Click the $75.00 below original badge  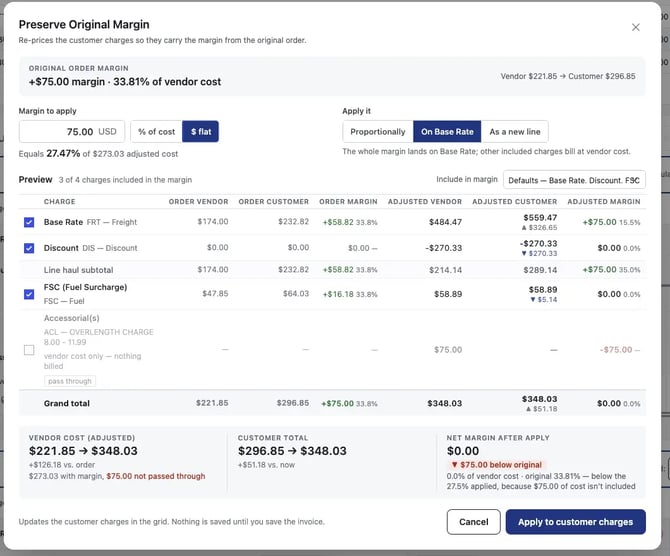pyautogui.click(x=497, y=465)
